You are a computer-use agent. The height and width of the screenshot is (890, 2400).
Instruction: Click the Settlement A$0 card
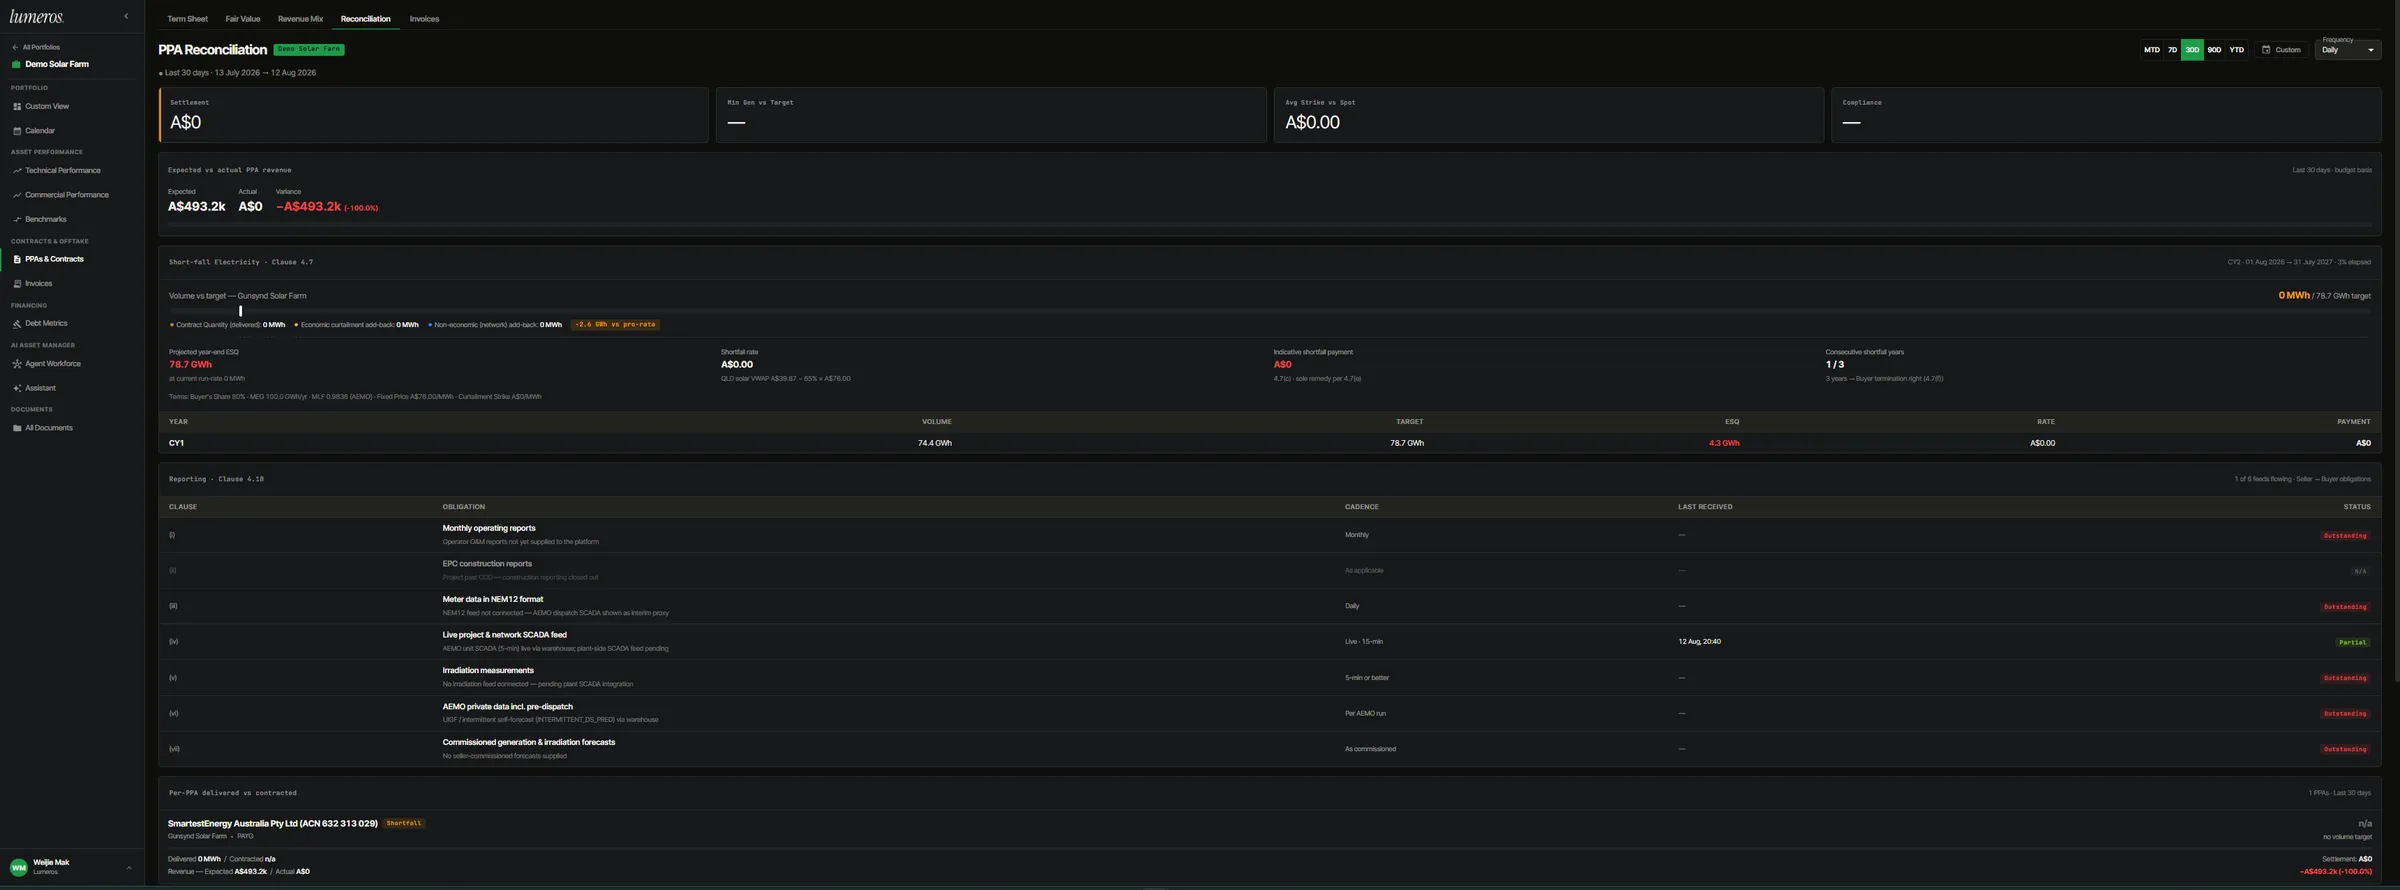(433, 115)
